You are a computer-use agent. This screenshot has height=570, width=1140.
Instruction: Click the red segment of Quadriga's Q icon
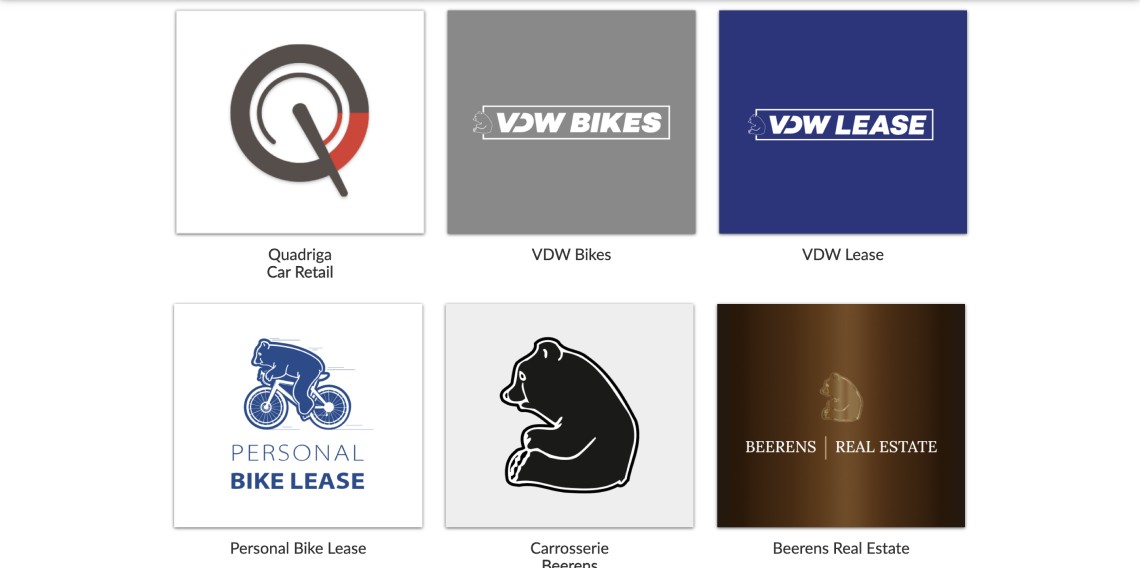pos(350,140)
